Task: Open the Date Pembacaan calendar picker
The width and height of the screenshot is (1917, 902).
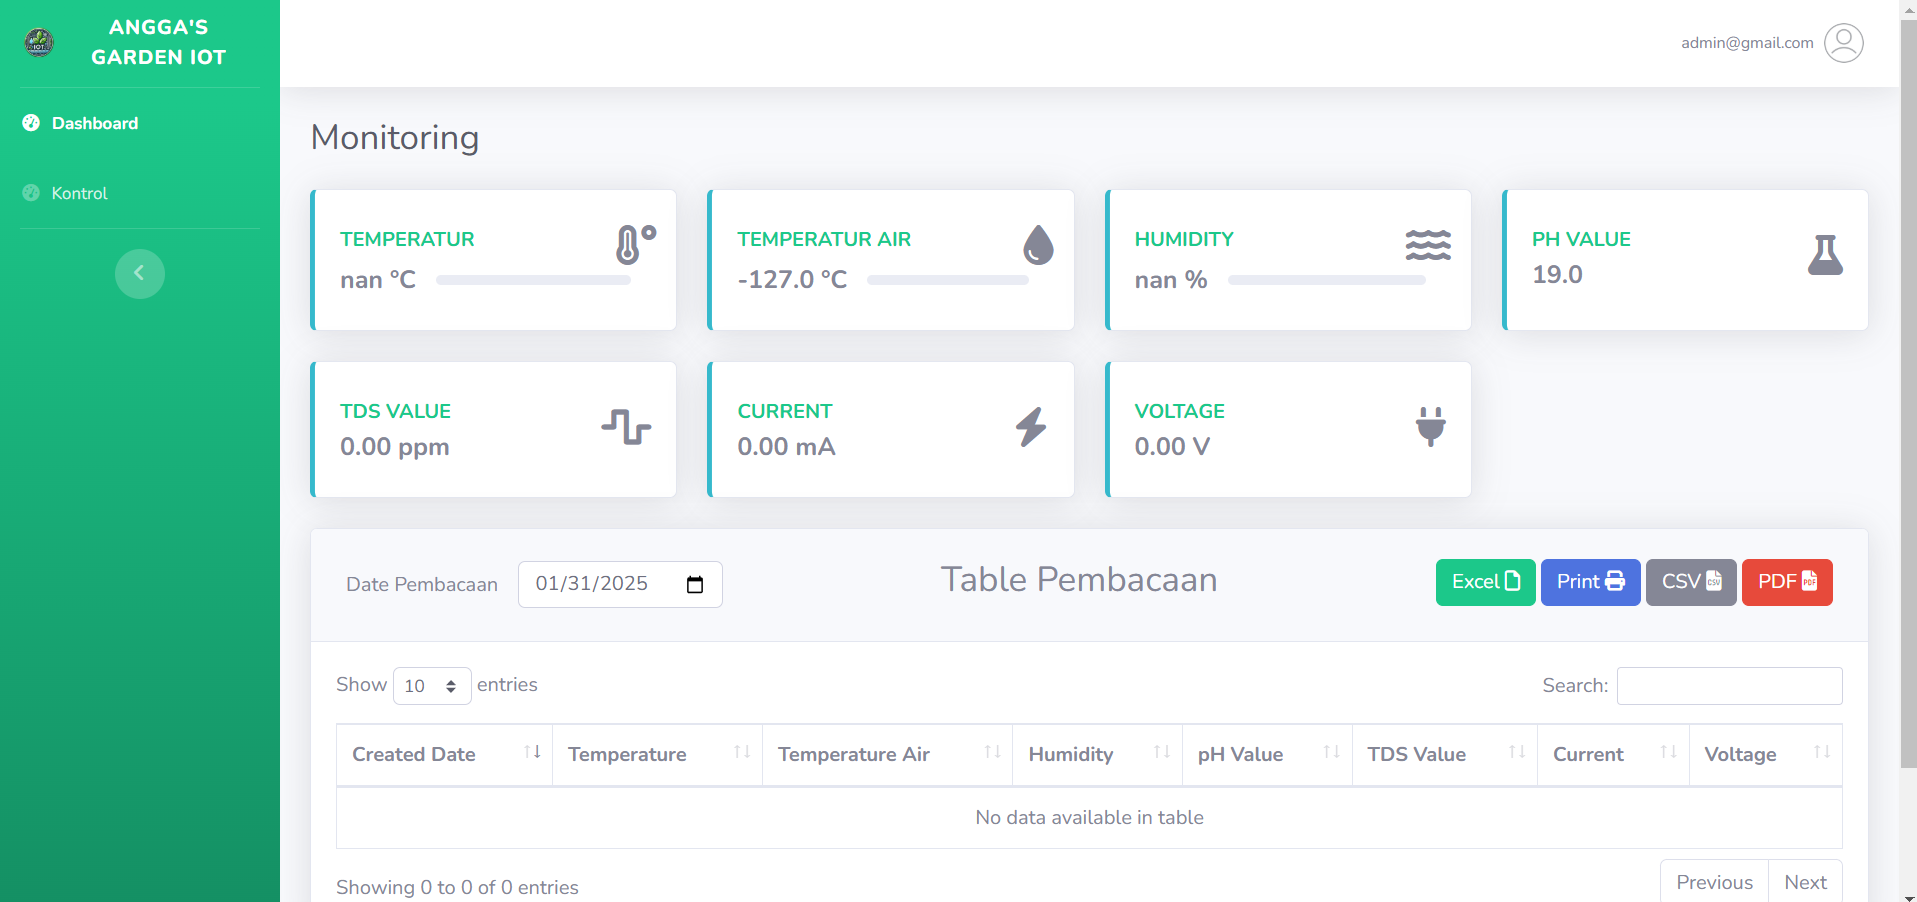Action: tap(694, 585)
